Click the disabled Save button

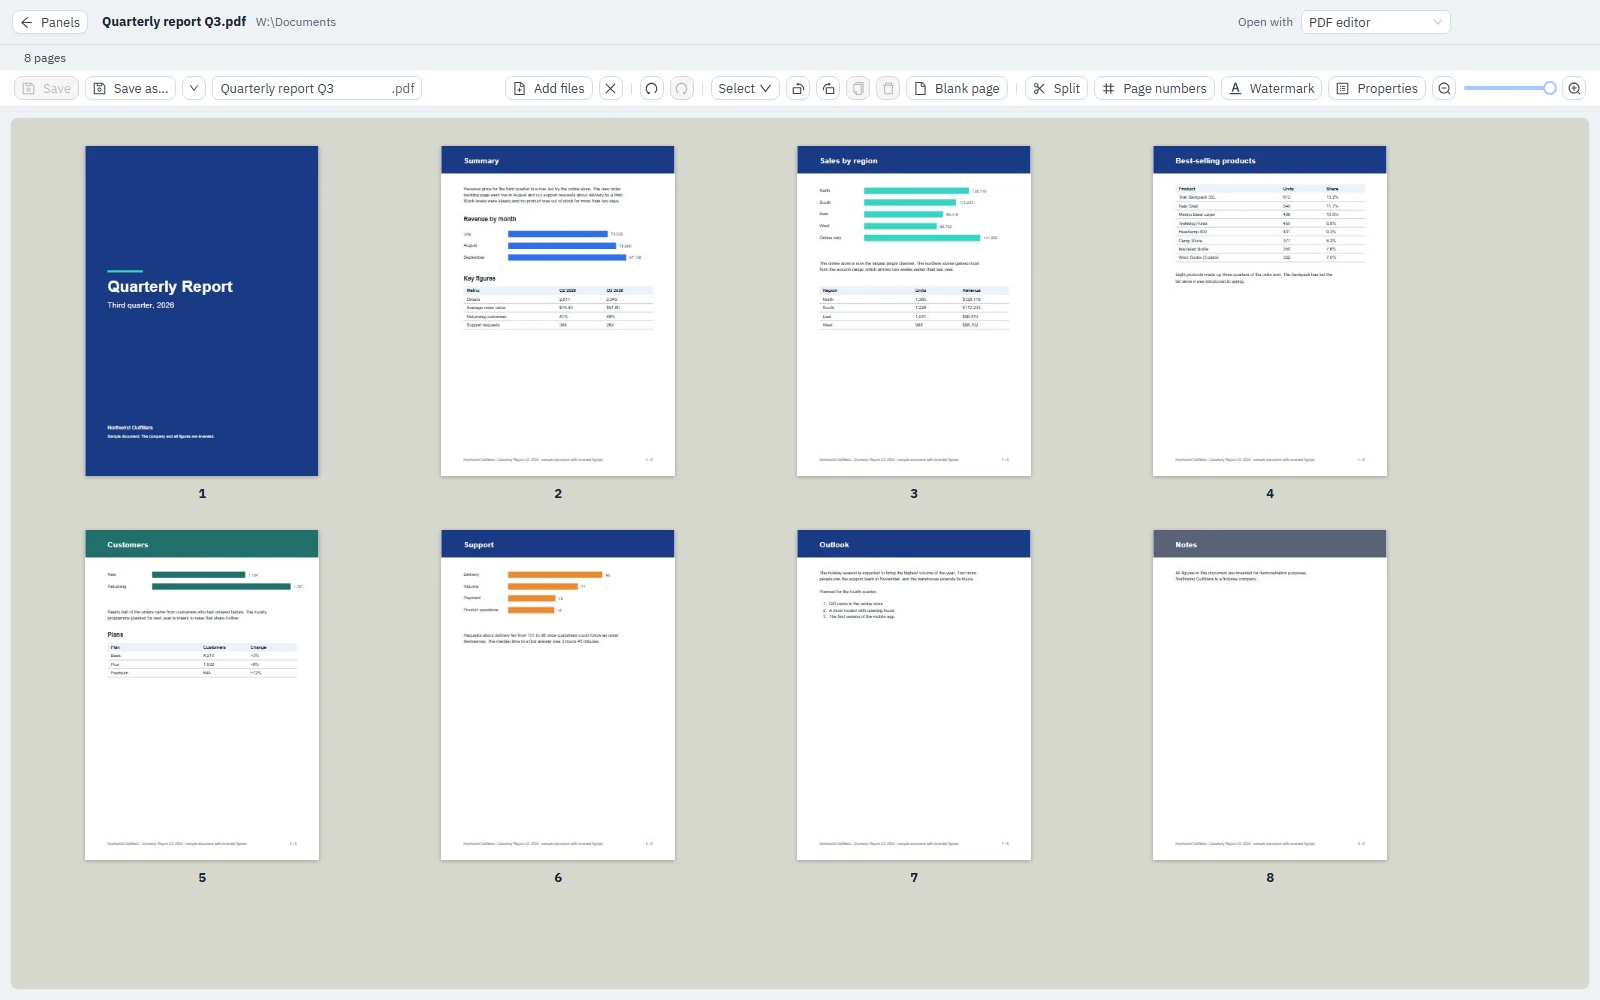[46, 88]
